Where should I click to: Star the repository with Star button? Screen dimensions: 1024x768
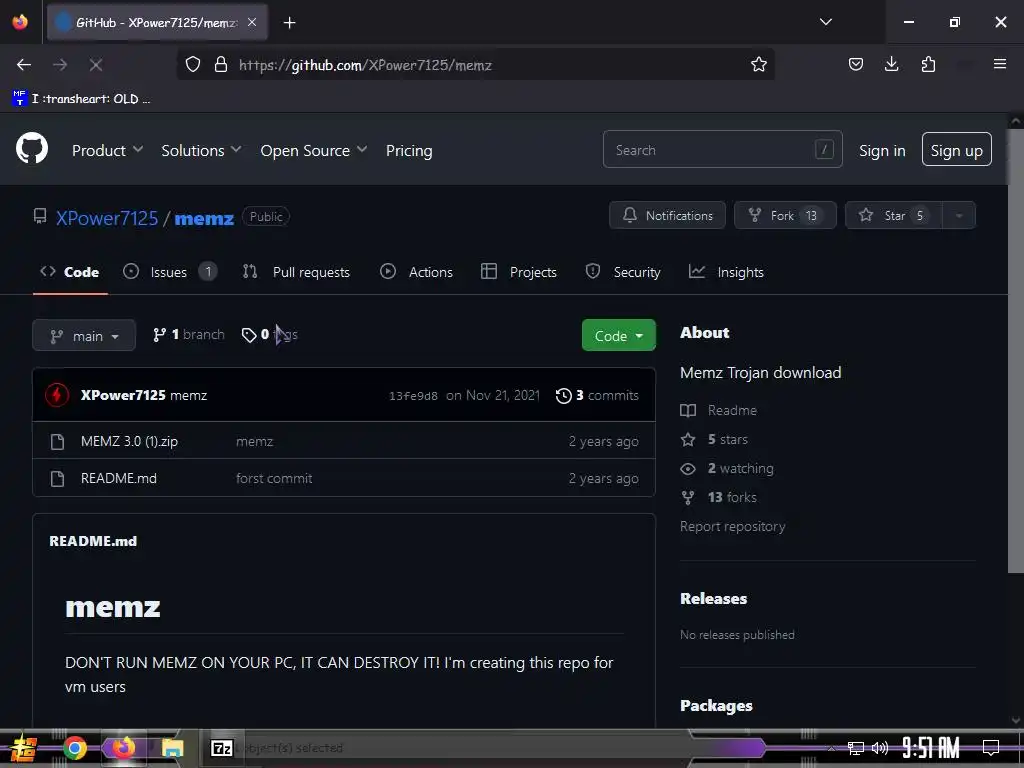(x=893, y=215)
